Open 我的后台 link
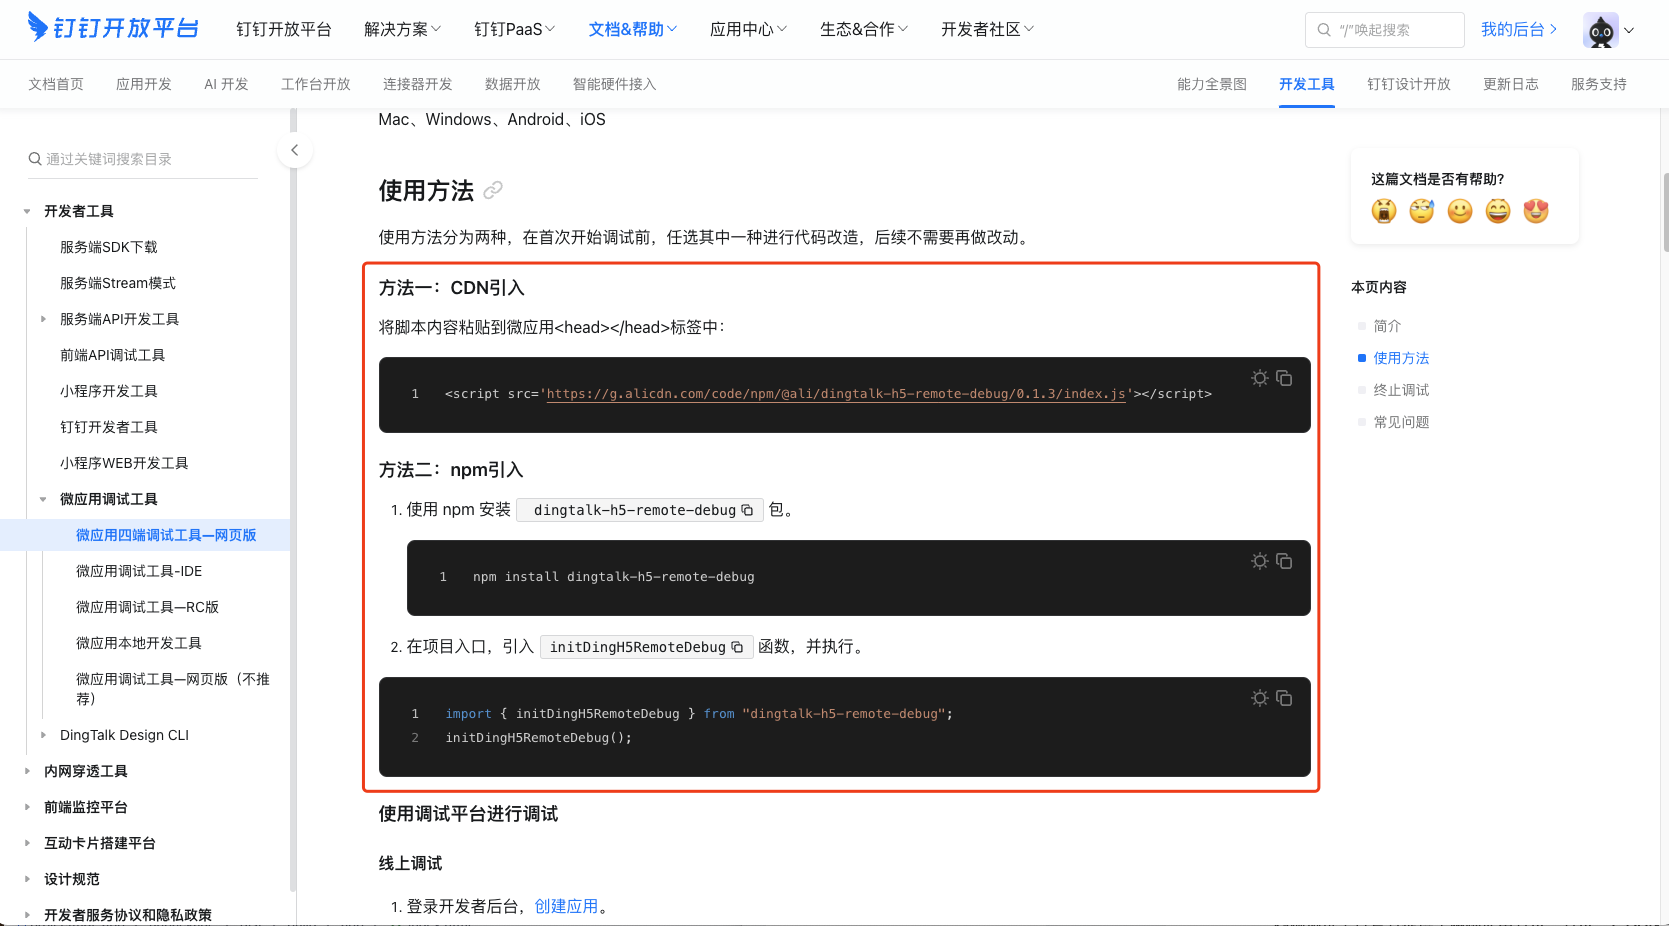The height and width of the screenshot is (926, 1669). [1519, 30]
